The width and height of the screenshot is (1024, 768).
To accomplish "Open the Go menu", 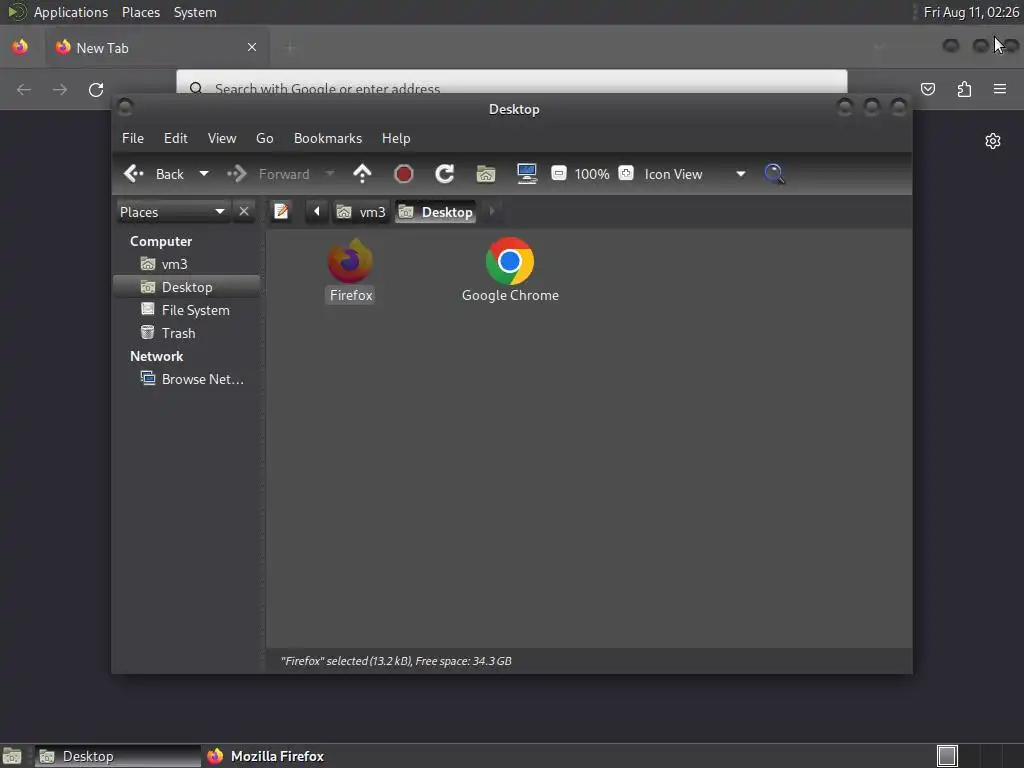I will [264, 138].
